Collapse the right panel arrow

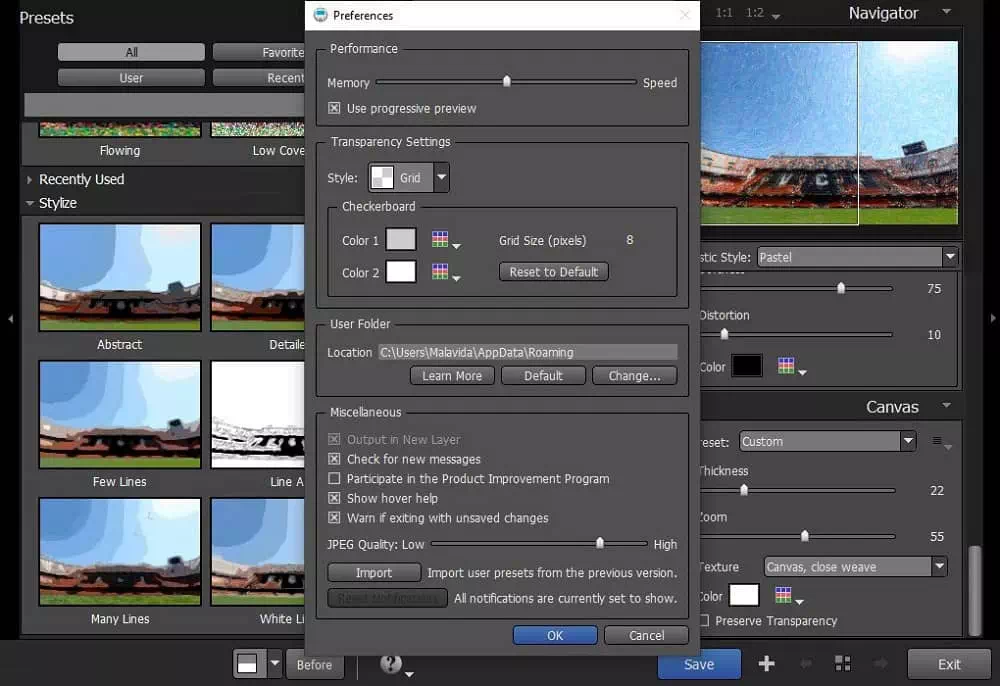coord(992,318)
